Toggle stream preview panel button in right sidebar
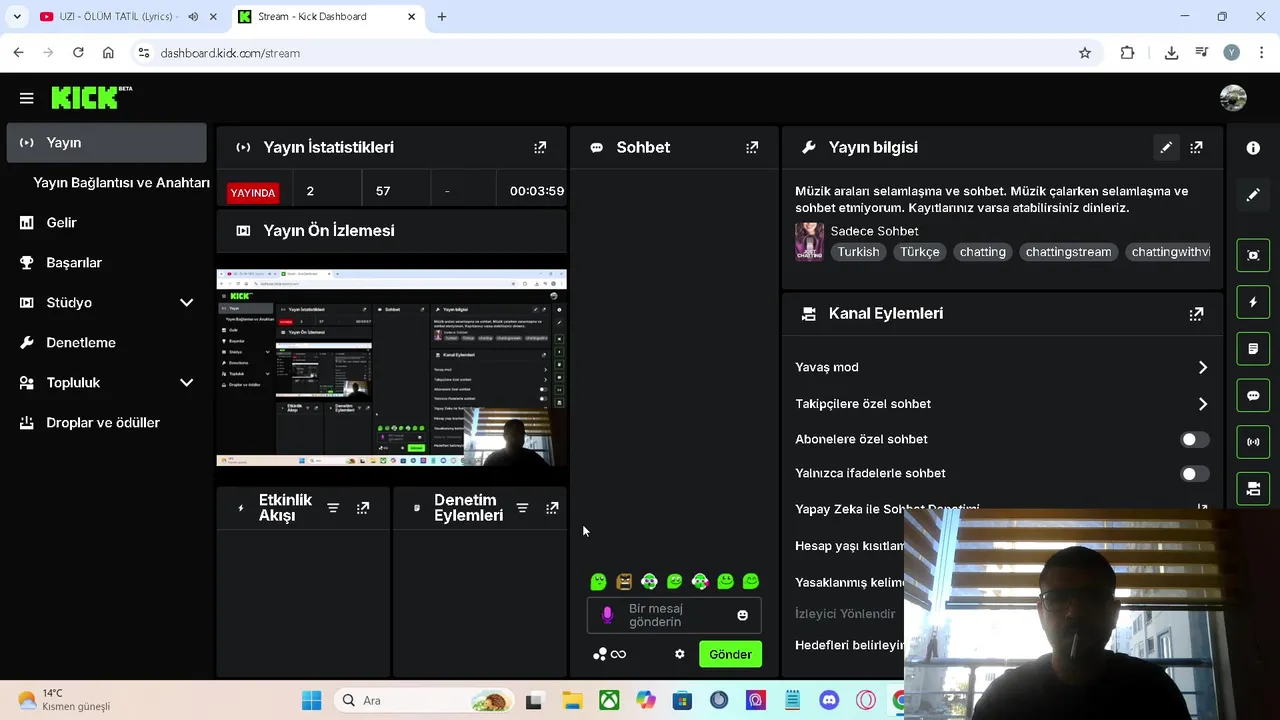Viewport: 1280px width, 720px height. tap(1253, 255)
